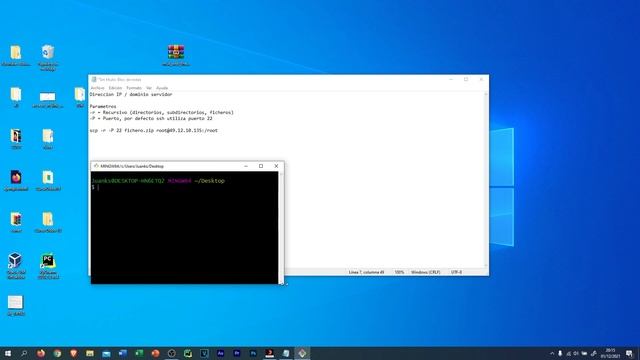The height and width of the screenshot is (360, 640).
Task: Open File Explorer from the taskbar
Action: point(90,353)
